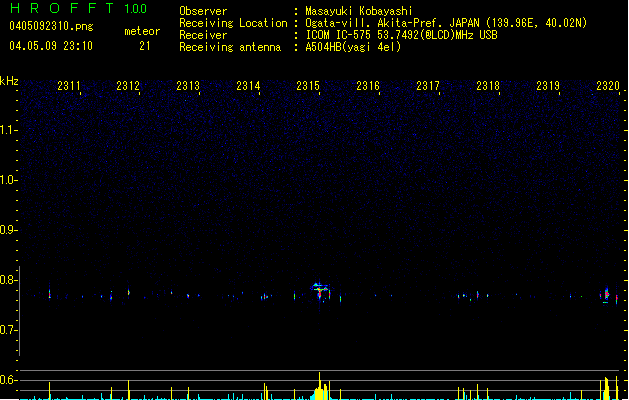The width and height of the screenshot is (629, 400).
Task: Click the 0.8 kHz axis label
Action: tap(8, 280)
